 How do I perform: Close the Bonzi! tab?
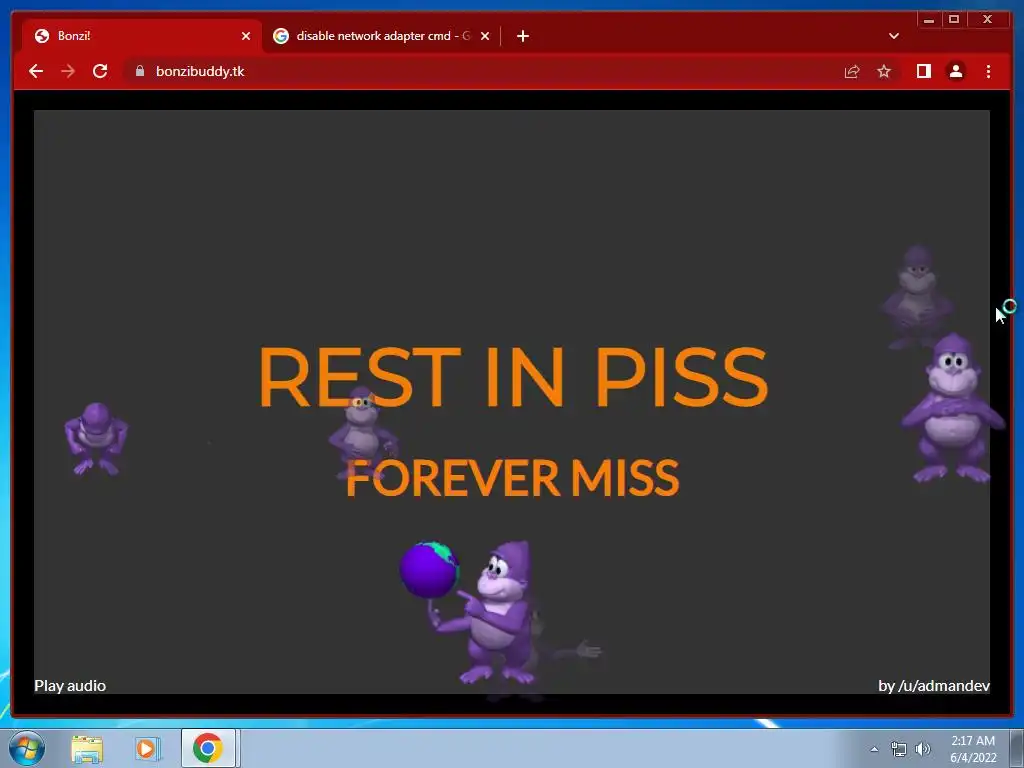(x=246, y=36)
